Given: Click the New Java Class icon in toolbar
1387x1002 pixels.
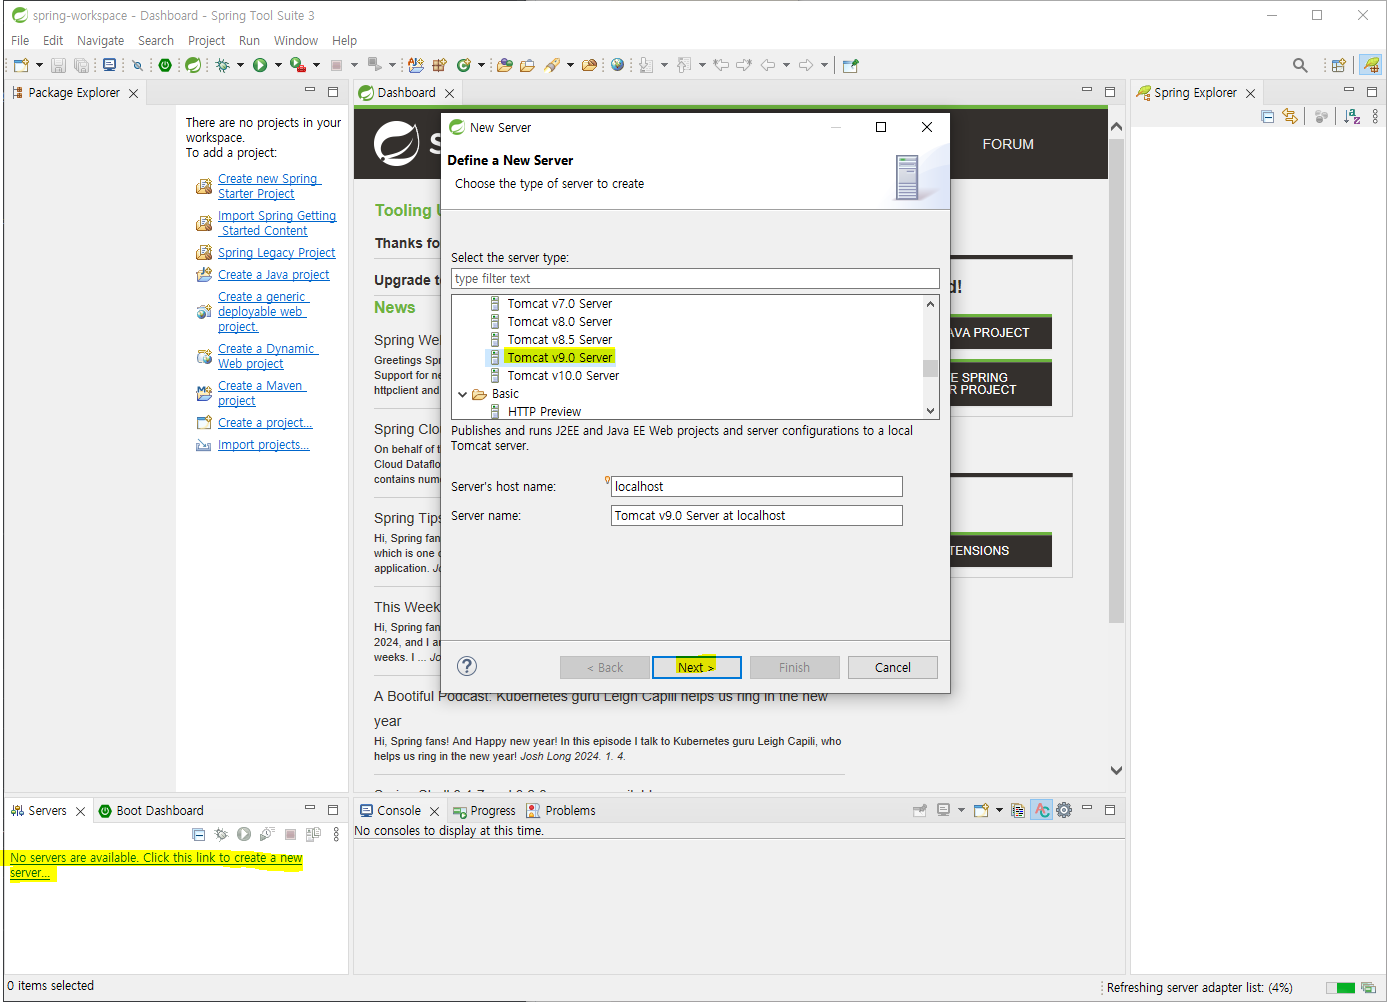Looking at the screenshot, I should (463, 65).
